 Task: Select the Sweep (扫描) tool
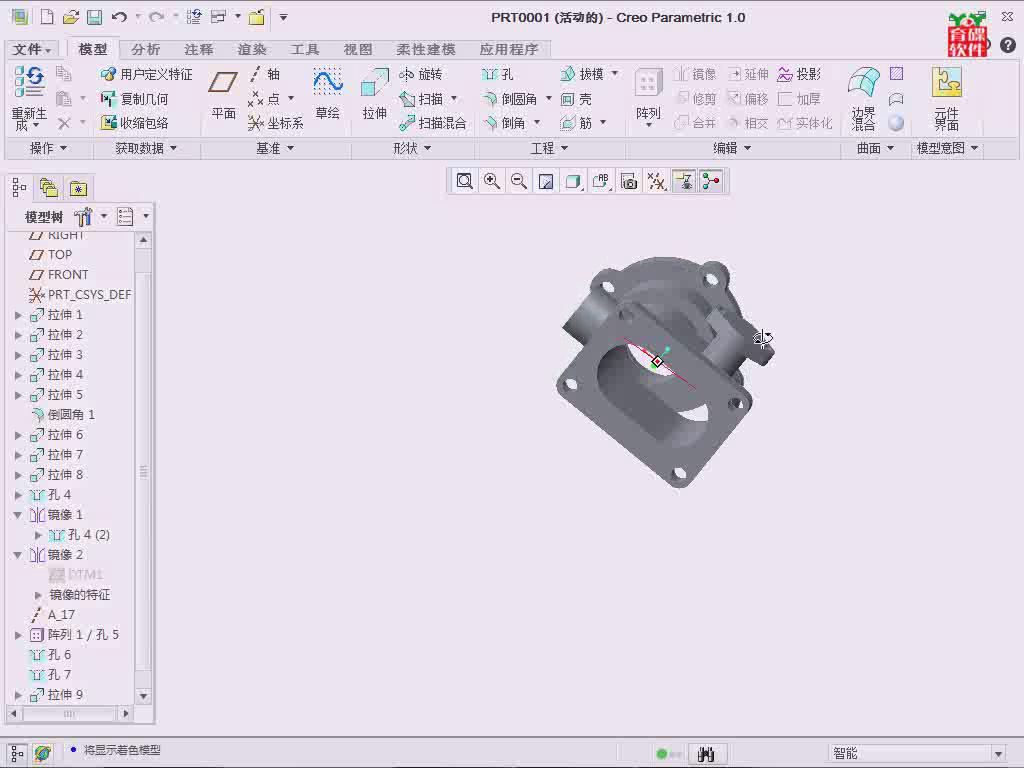tap(421, 99)
